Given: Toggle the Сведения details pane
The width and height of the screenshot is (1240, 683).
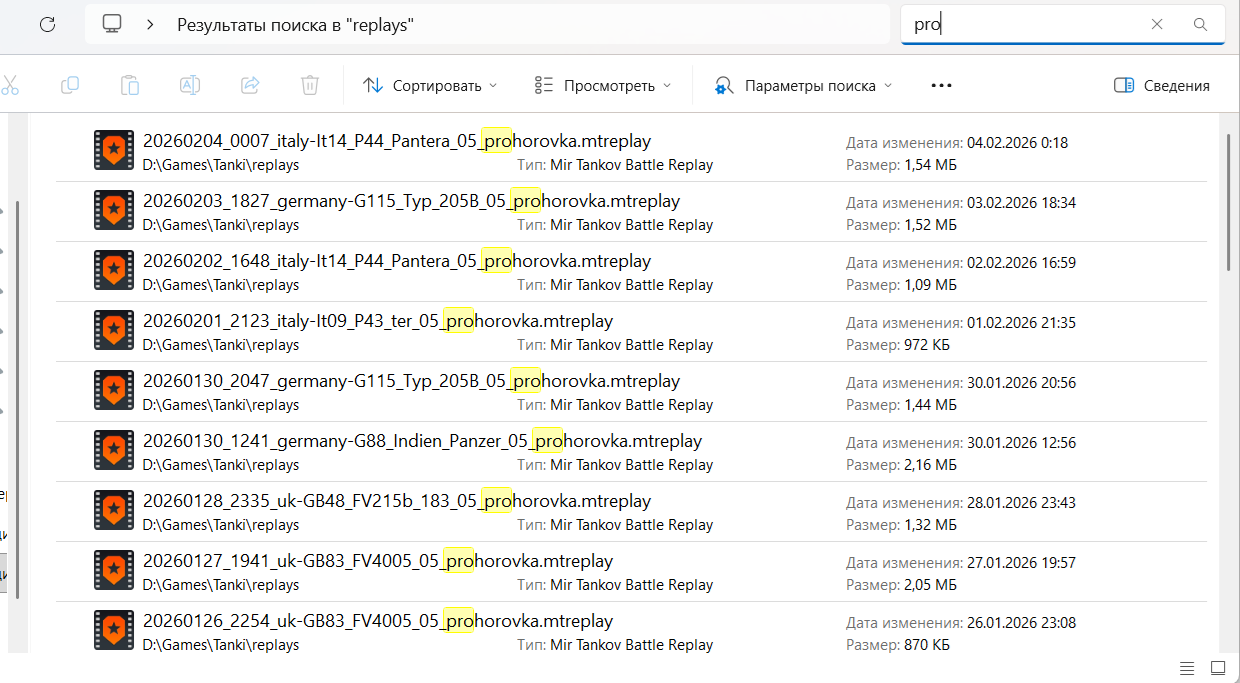Looking at the screenshot, I should click(x=1162, y=85).
